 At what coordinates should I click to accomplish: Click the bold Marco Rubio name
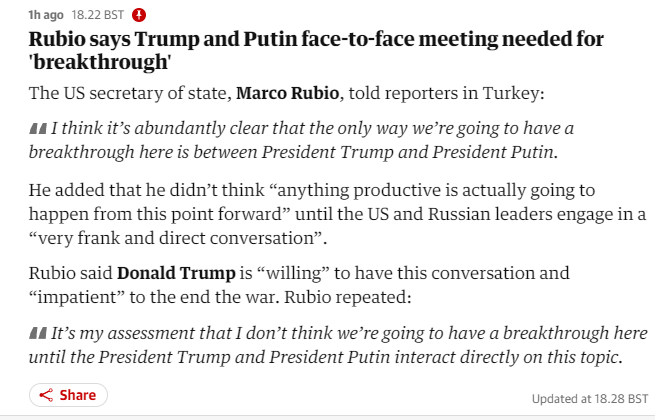click(287, 93)
